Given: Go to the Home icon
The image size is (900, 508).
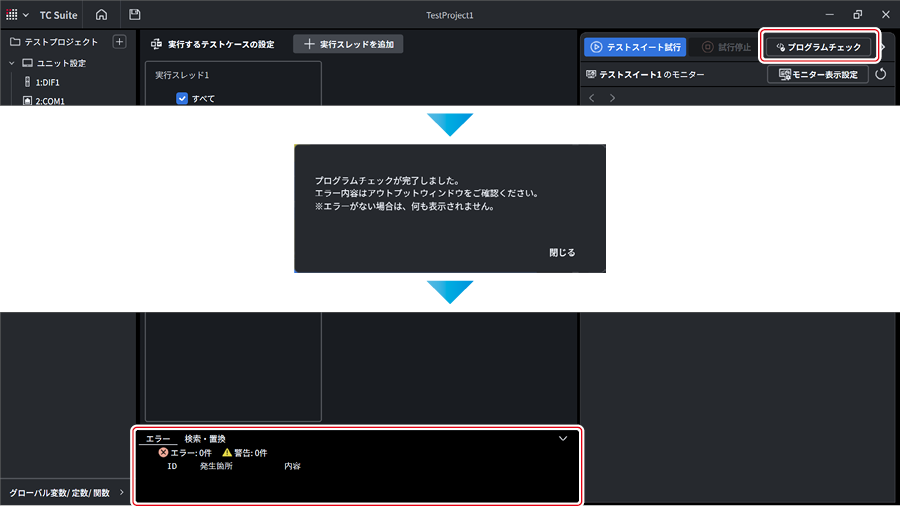Looking at the screenshot, I should click(x=102, y=15).
